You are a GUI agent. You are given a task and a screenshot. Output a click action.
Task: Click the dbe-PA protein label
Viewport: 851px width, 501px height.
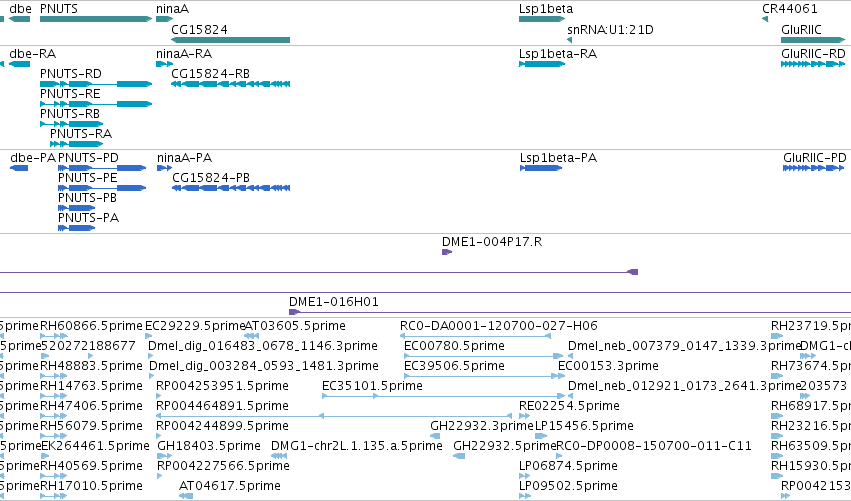point(33,158)
